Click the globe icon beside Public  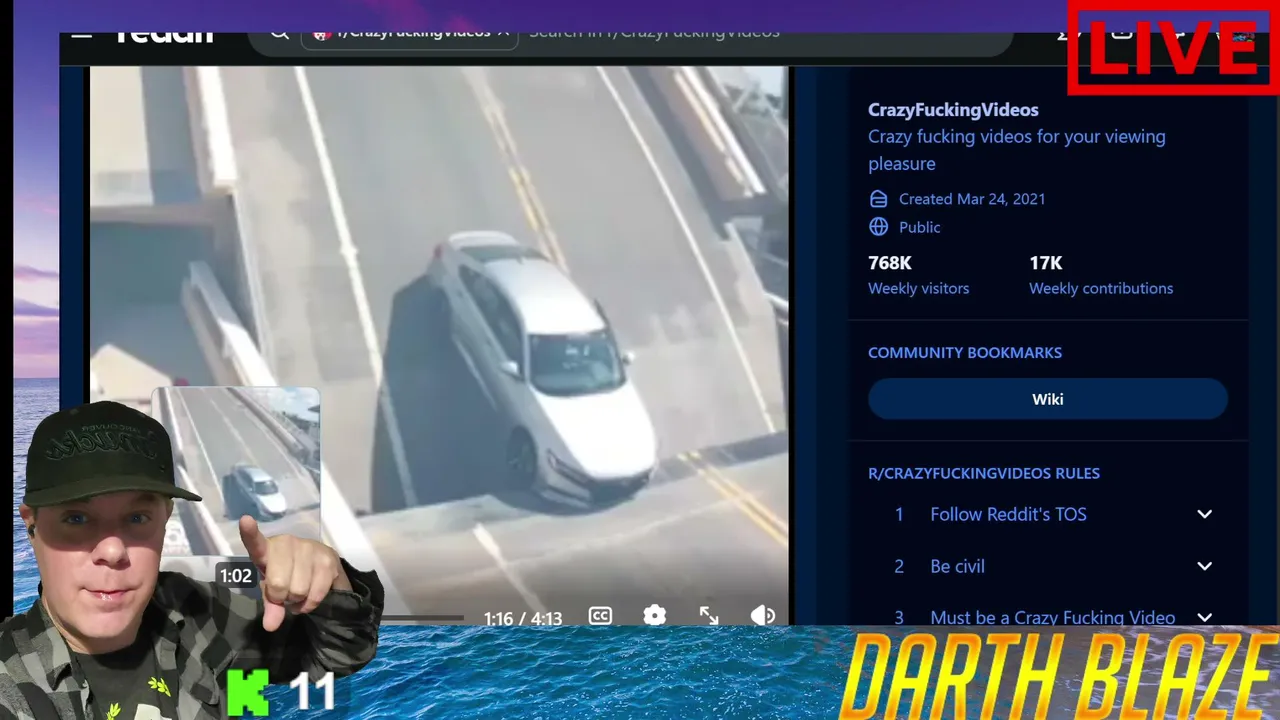(x=878, y=227)
